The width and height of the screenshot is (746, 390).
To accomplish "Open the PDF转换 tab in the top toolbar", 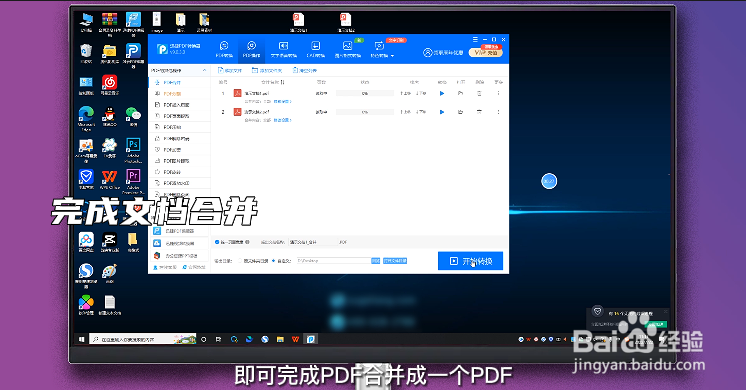I will coord(224,49).
